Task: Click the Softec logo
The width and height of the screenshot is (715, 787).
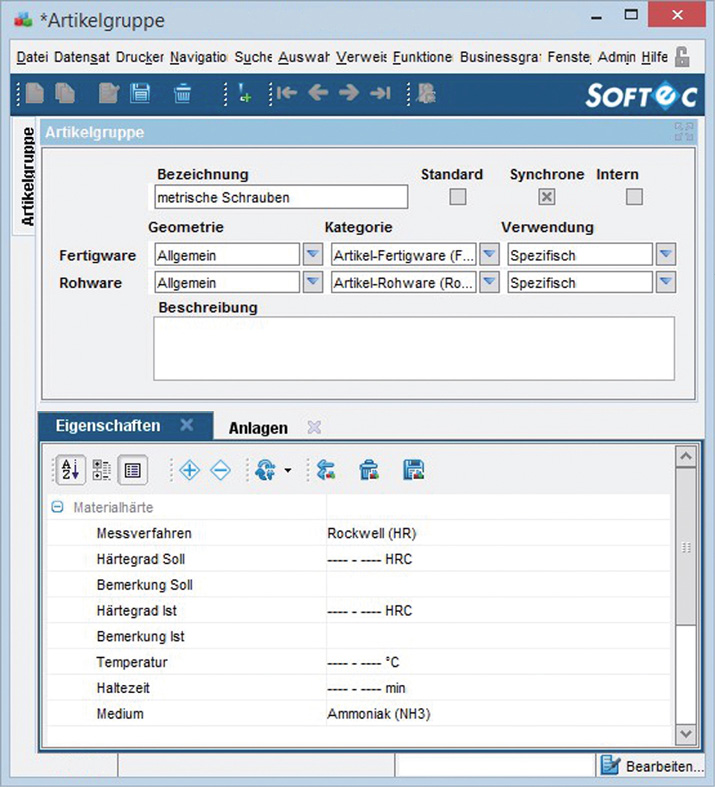Action: tap(641, 95)
